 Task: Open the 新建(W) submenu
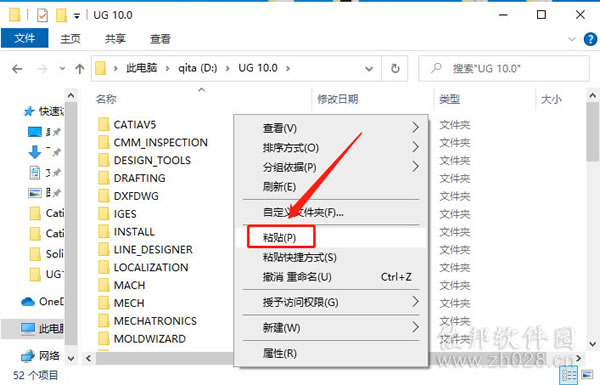point(331,328)
